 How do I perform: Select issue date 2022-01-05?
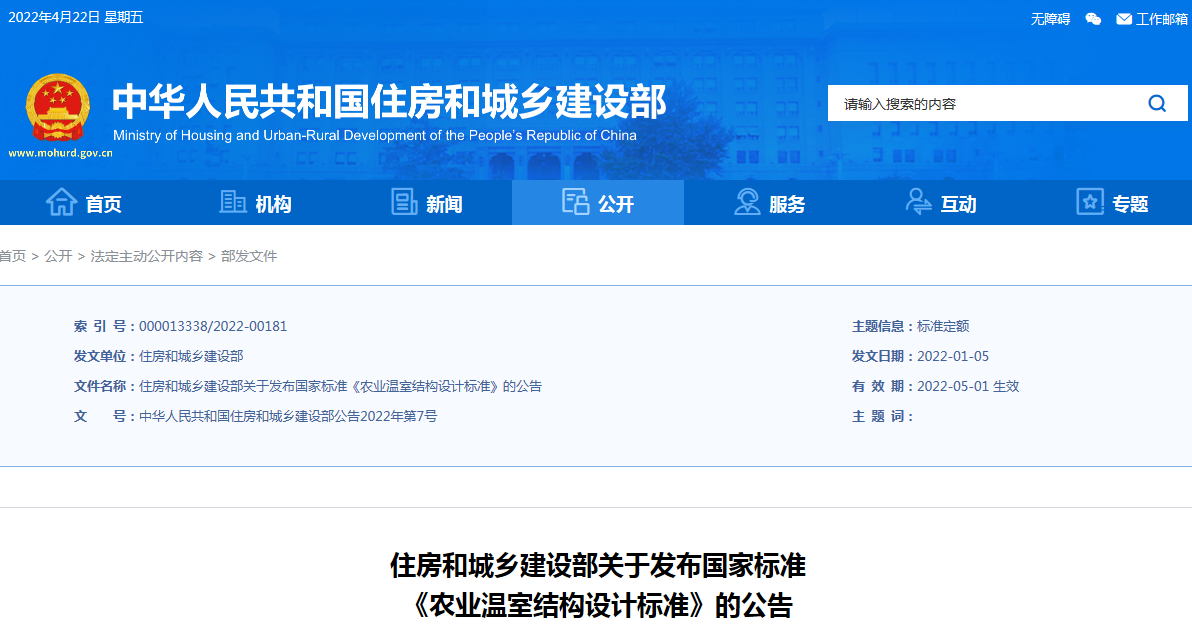click(953, 356)
